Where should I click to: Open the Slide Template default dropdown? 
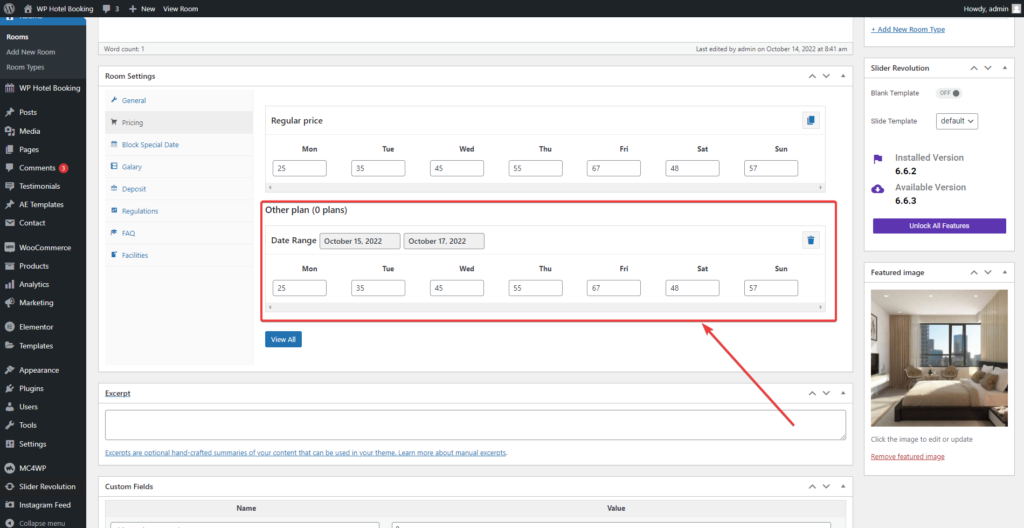957,121
